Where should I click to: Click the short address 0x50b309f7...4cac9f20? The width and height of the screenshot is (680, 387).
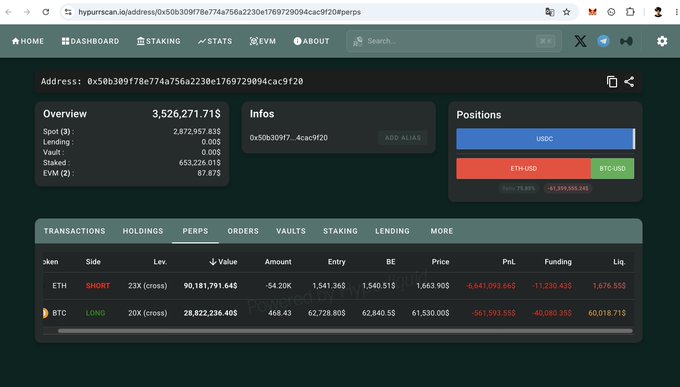[x=288, y=138]
